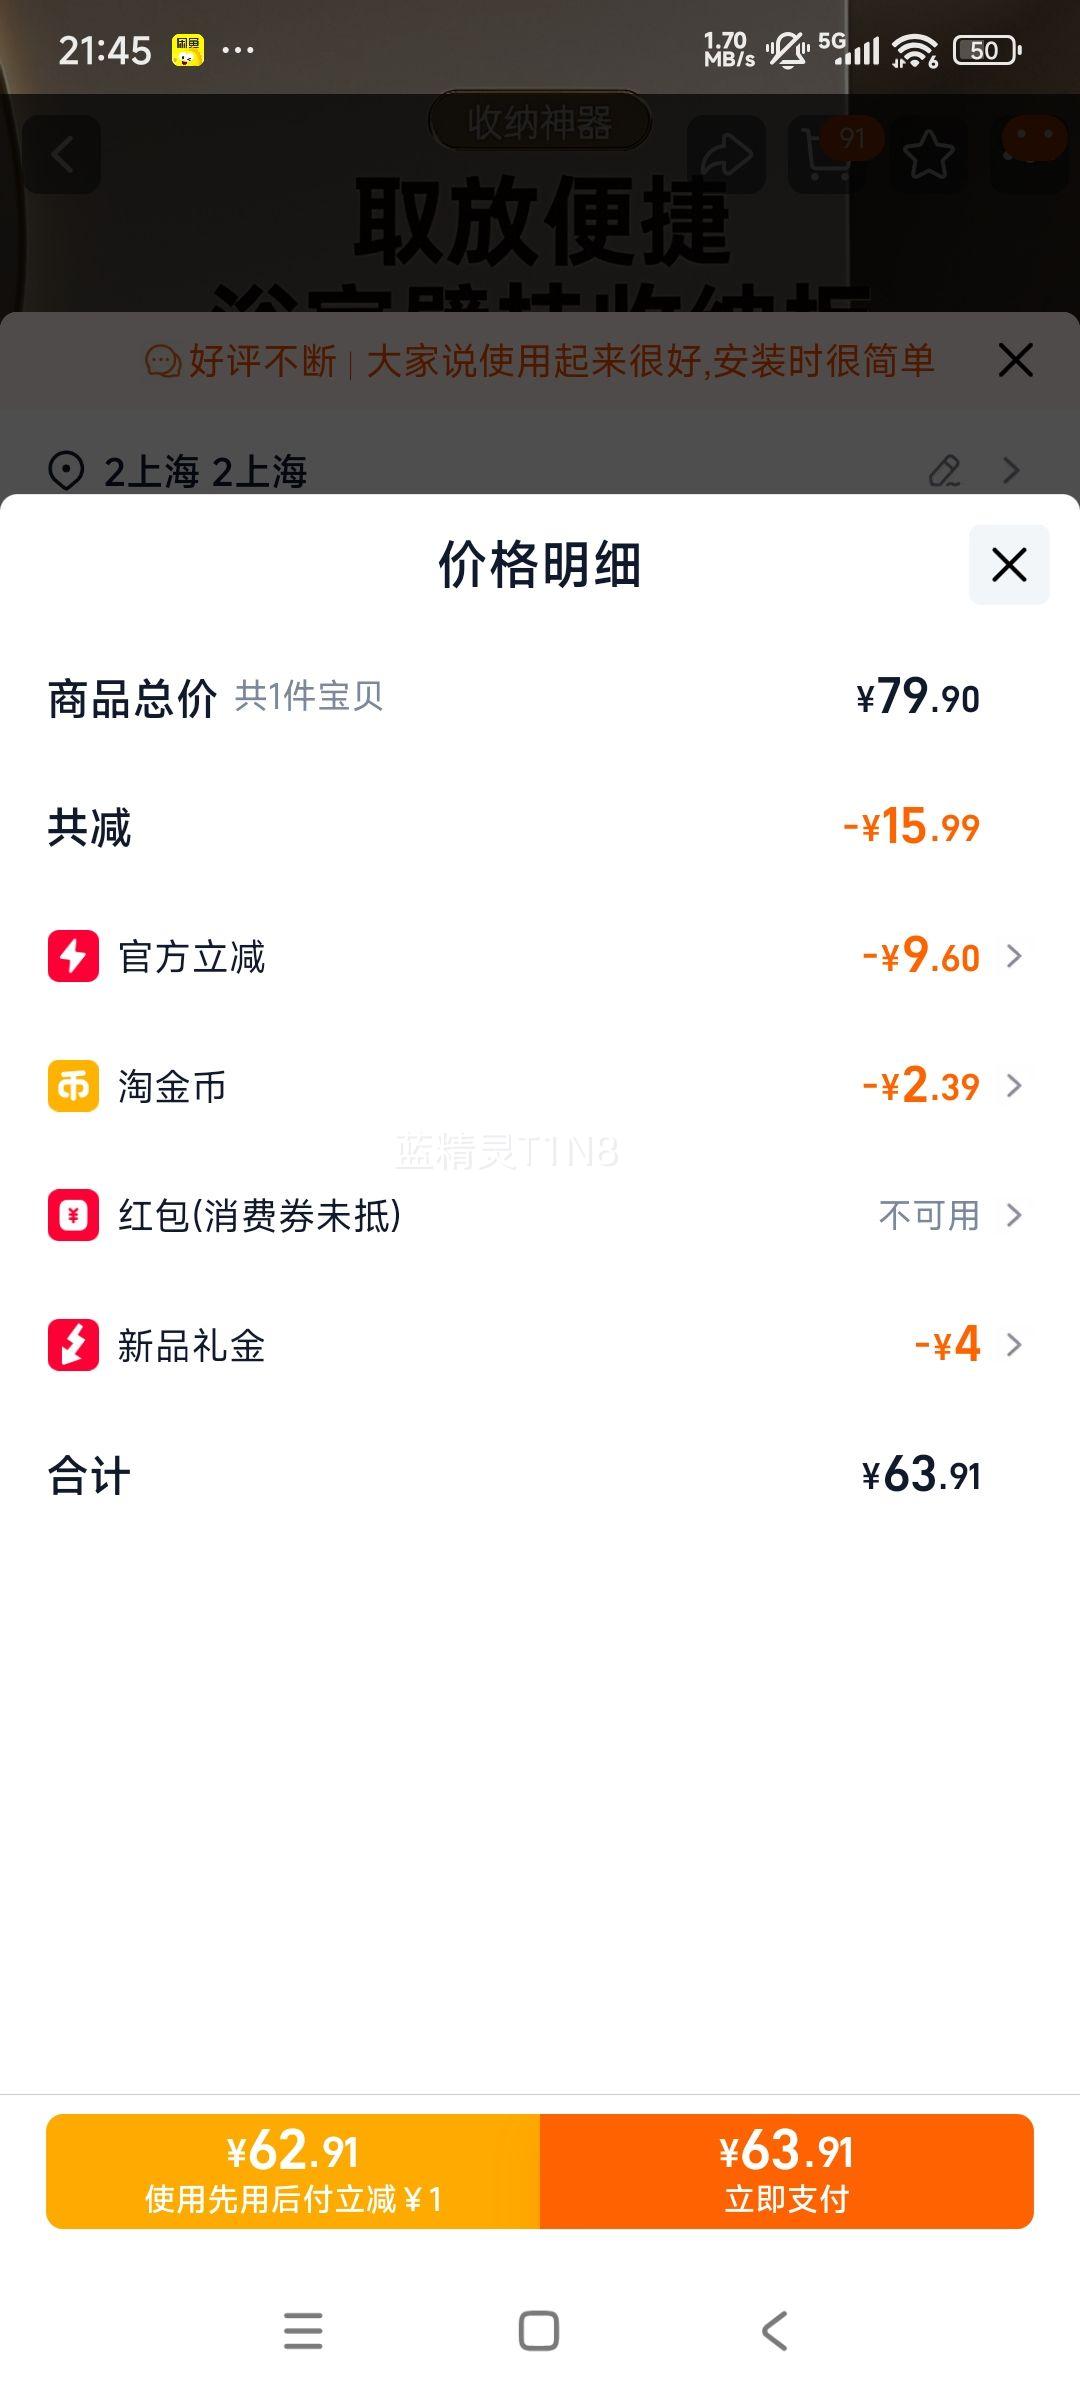1080x2400 pixels.
Task: Expand 淘金币 deduction details chevron
Action: tap(1014, 1086)
